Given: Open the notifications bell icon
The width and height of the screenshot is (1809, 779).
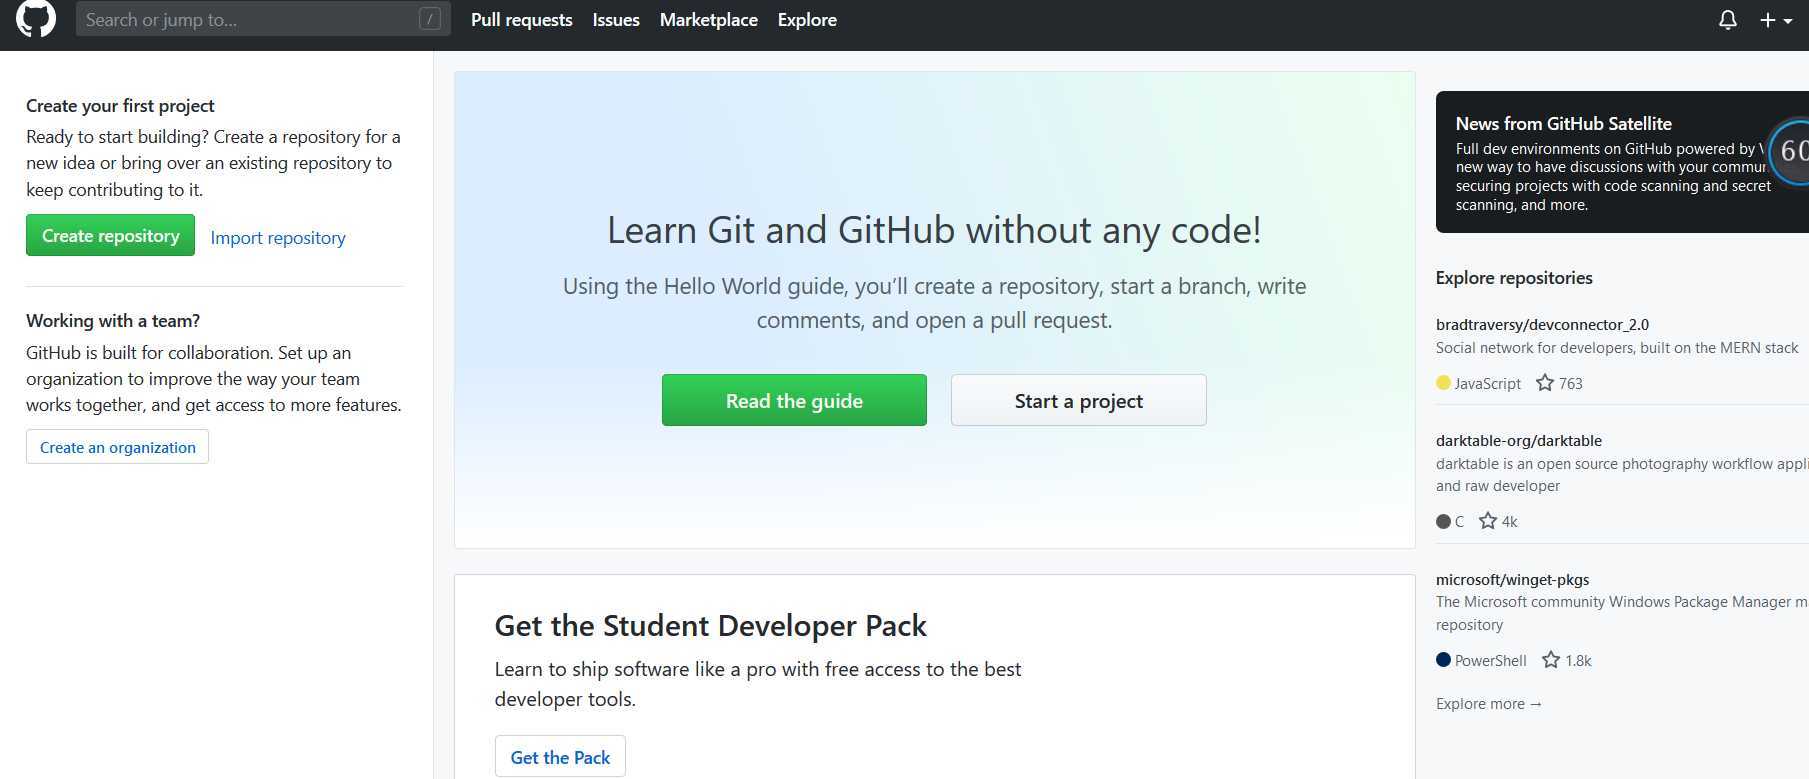Looking at the screenshot, I should pos(1727,20).
